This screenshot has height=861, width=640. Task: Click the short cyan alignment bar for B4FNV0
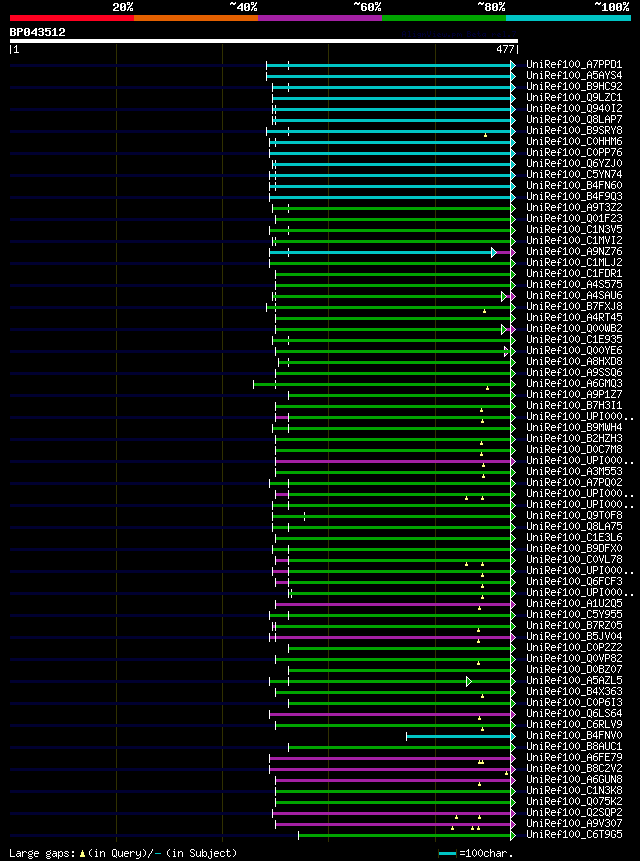[459, 736]
